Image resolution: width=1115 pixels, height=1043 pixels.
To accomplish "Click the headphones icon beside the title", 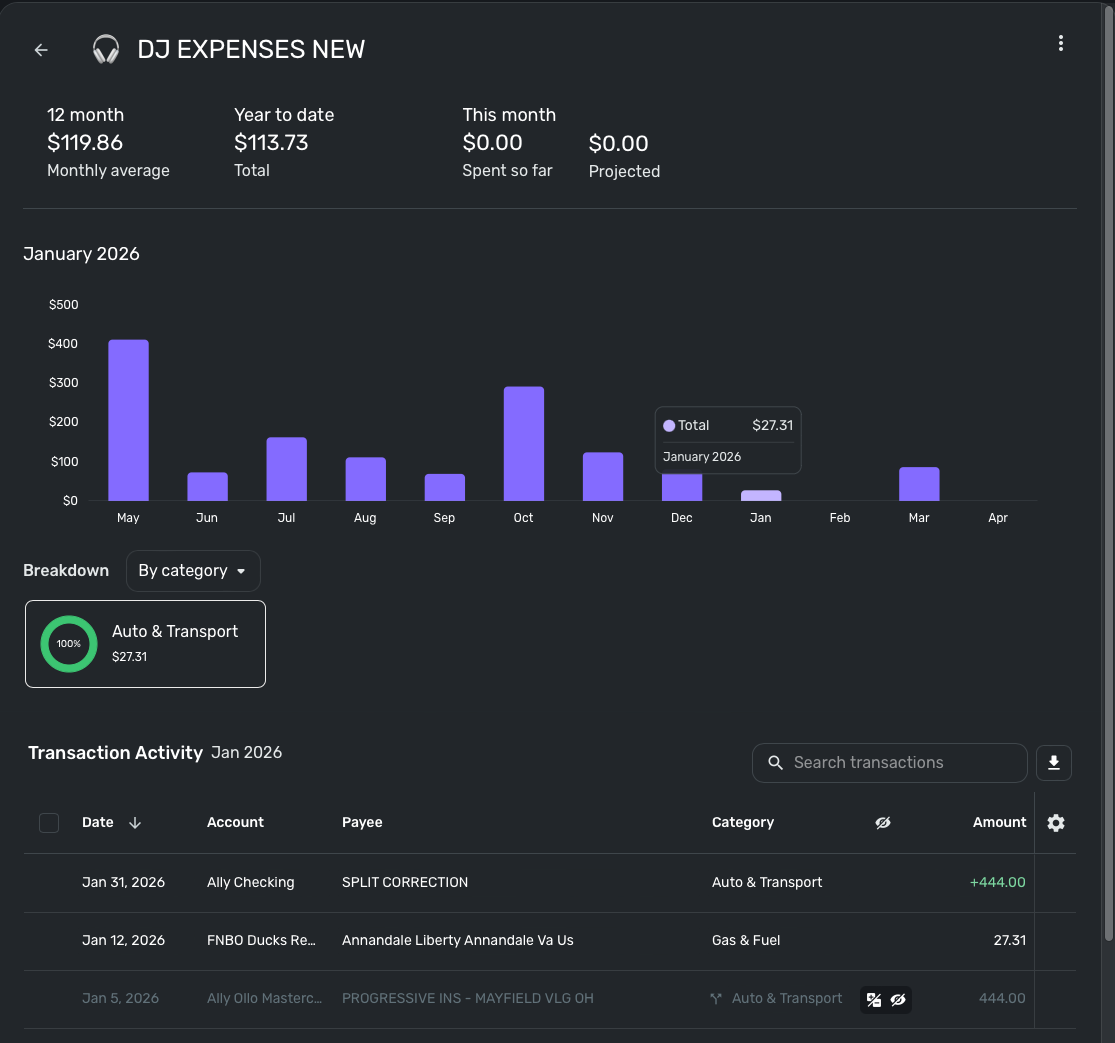I will click(x=105, y=50).
